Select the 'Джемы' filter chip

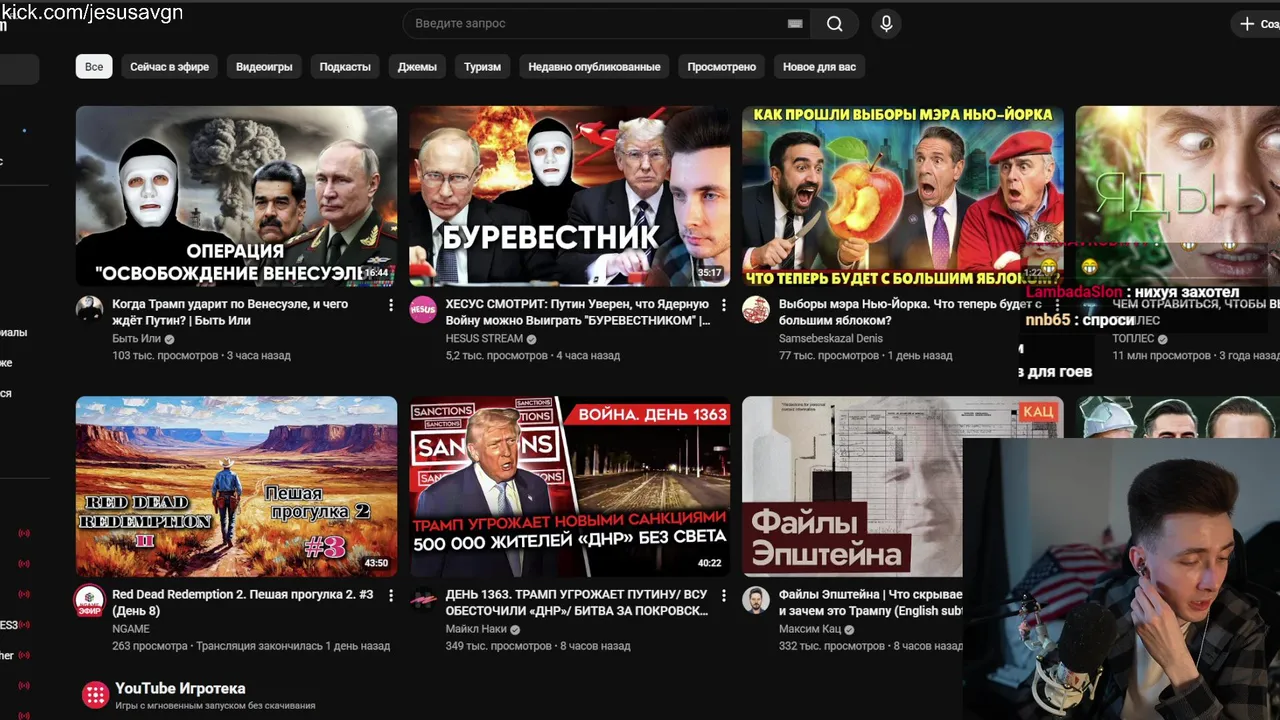coord(417,67)
